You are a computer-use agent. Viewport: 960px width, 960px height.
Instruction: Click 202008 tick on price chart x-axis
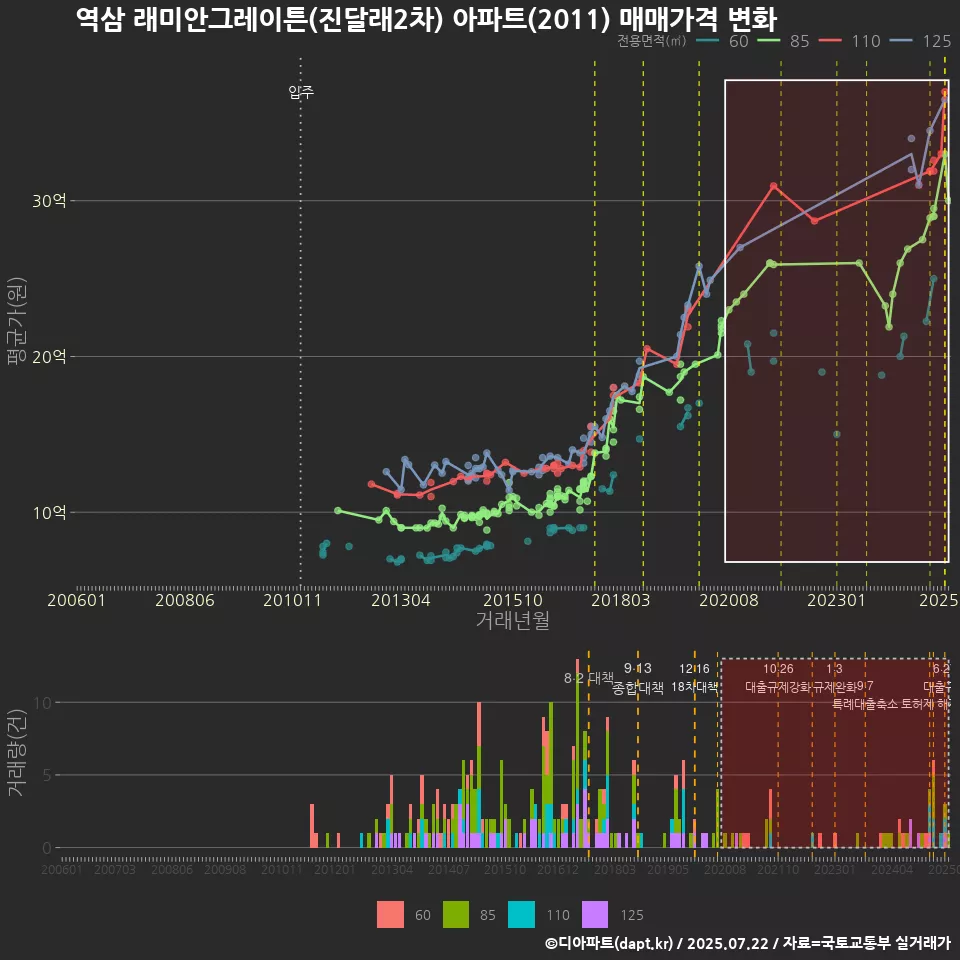coord(729,600)
